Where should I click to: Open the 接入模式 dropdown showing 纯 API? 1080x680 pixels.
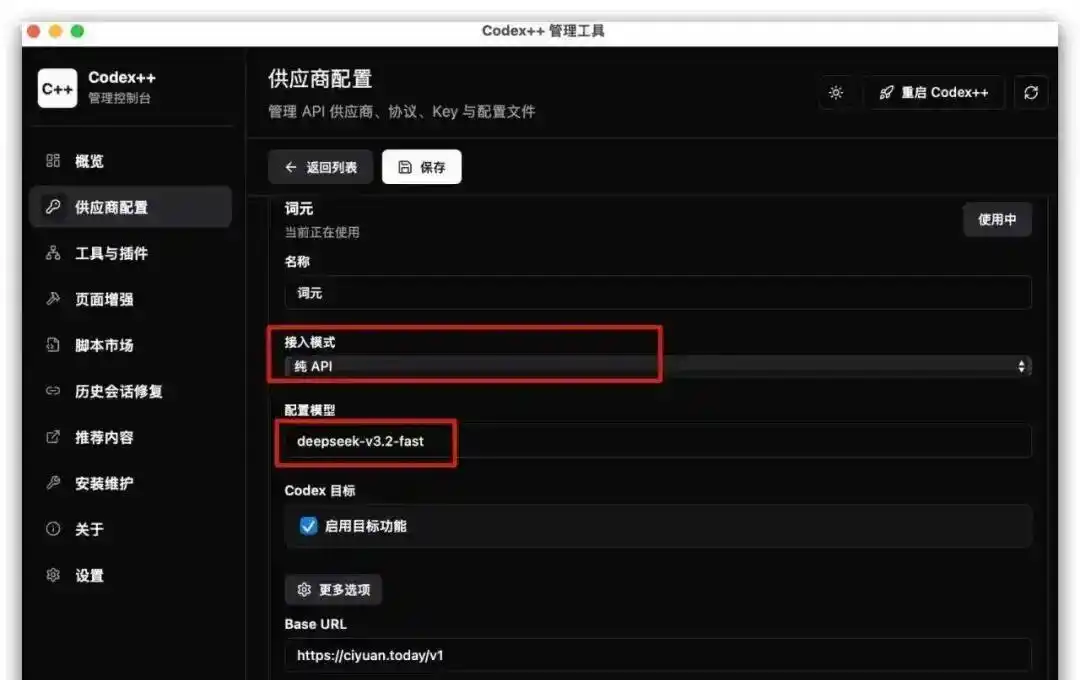658,366
